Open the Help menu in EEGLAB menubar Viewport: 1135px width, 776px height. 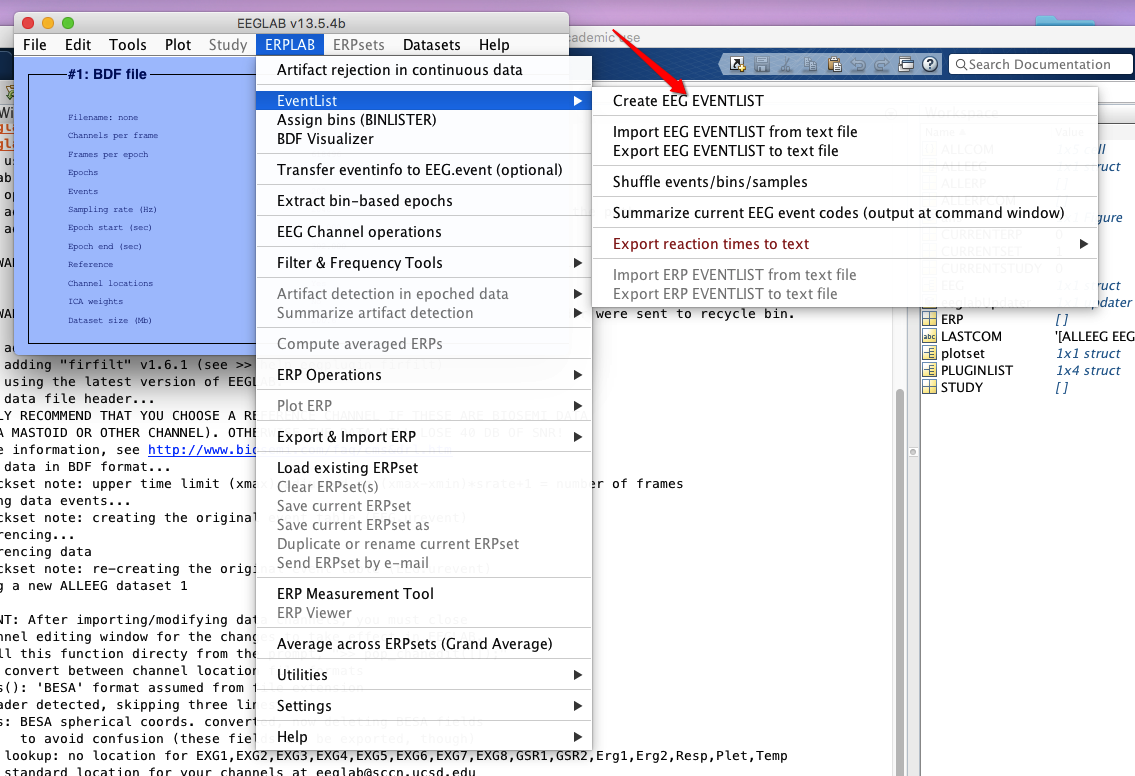click(x=494, y=45)
